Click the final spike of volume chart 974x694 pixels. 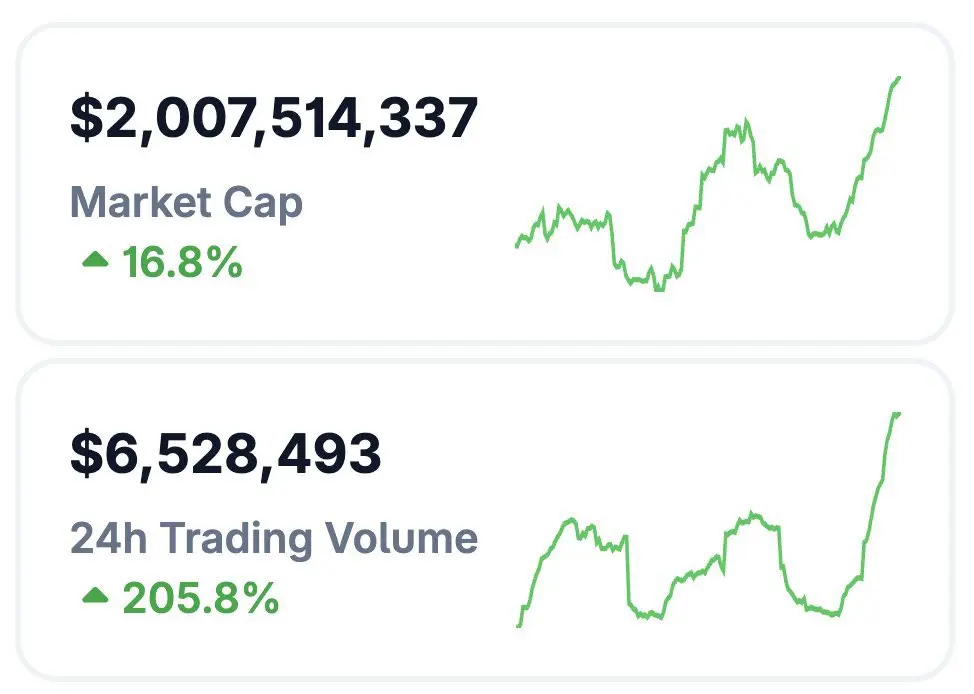tap(896, 414)
